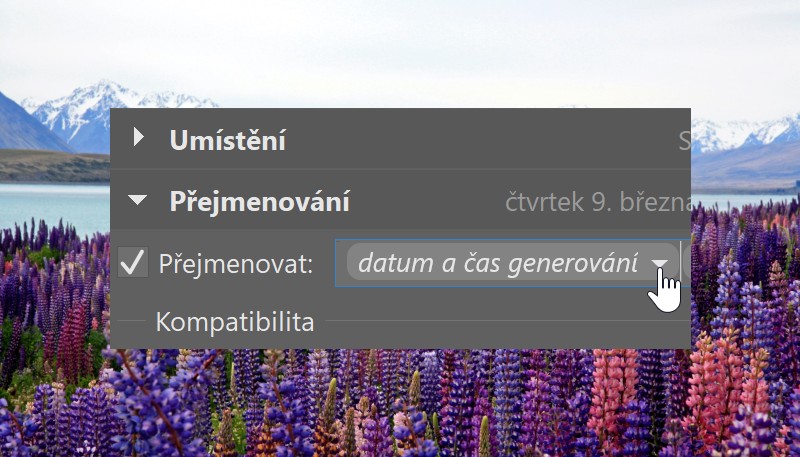Click the Umístění header title

[x=228, y=140]
